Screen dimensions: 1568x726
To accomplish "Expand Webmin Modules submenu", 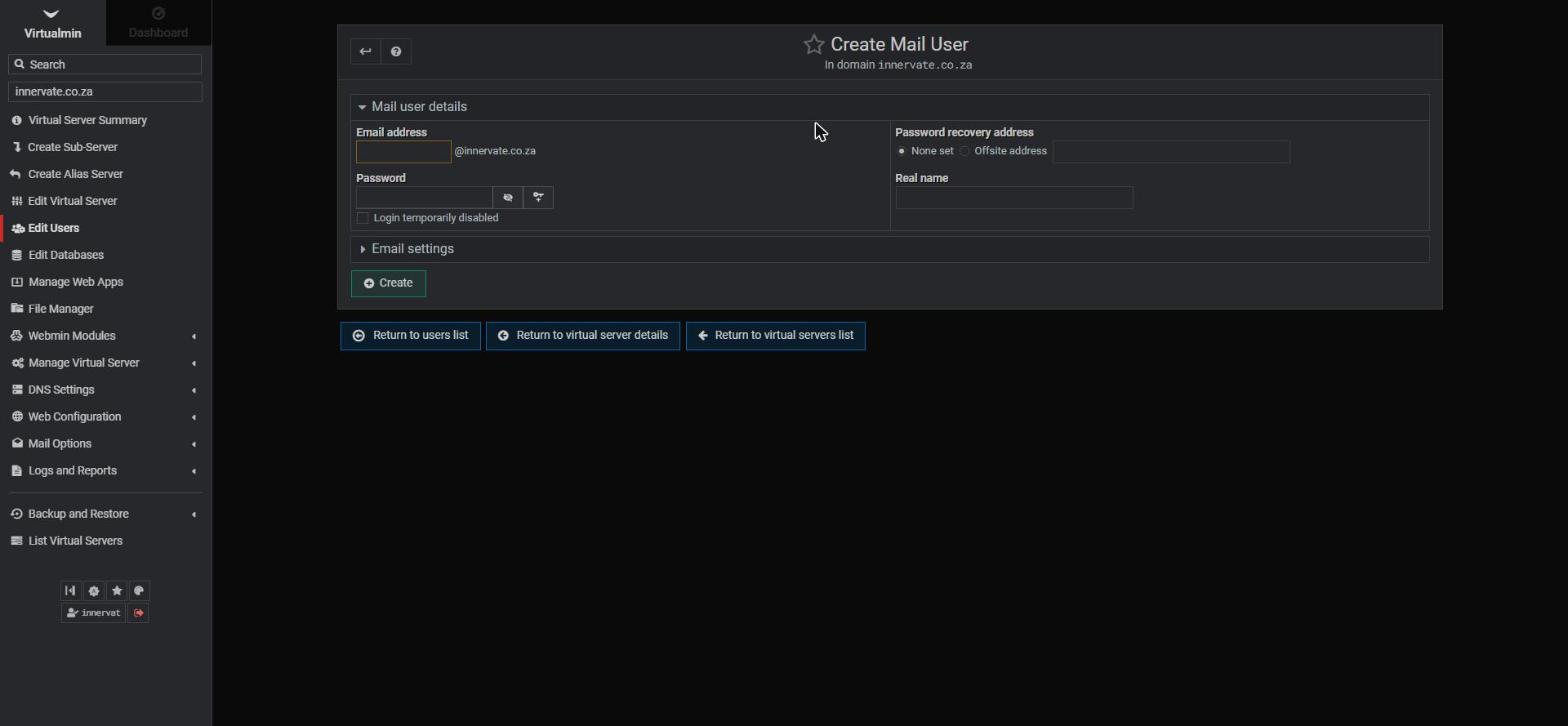I will 105,336.
